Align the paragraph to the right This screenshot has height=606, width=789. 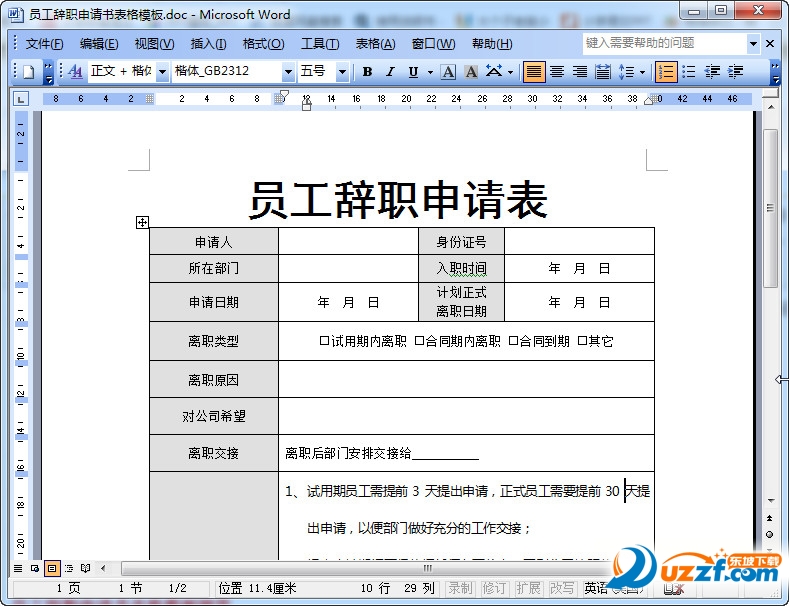pyautogui.click(x=580, y=72)
